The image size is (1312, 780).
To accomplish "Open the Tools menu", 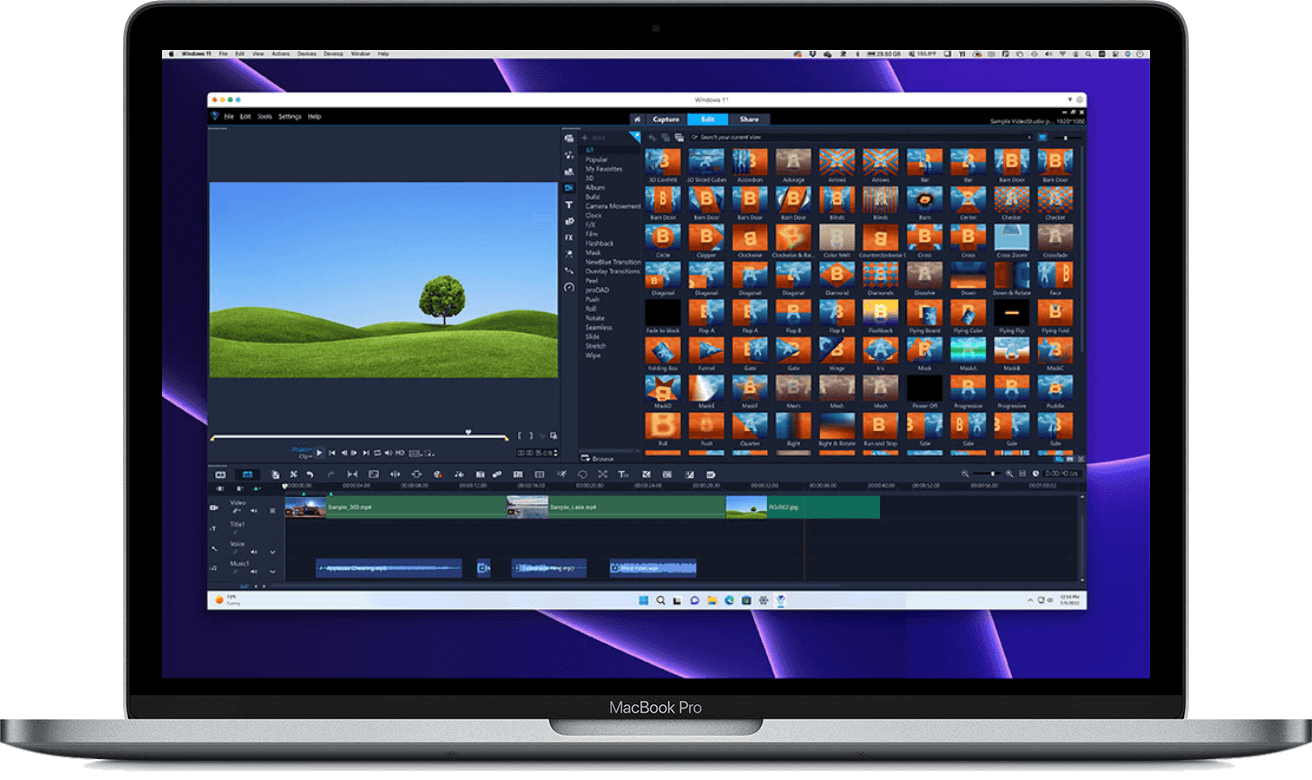I will [x=263, y=115].
